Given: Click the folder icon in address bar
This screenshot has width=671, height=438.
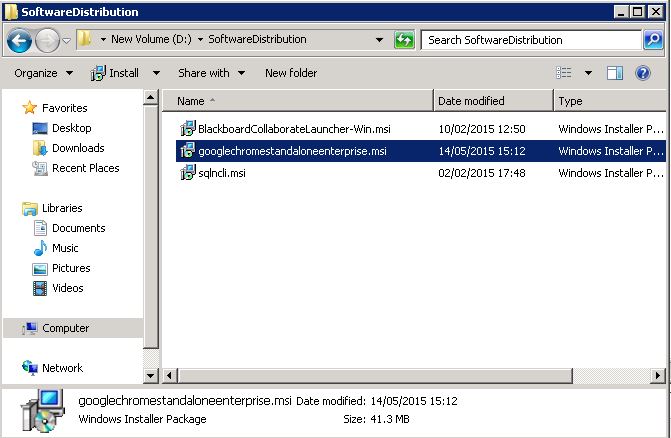Looking at the screenshot, I should 85,39.
